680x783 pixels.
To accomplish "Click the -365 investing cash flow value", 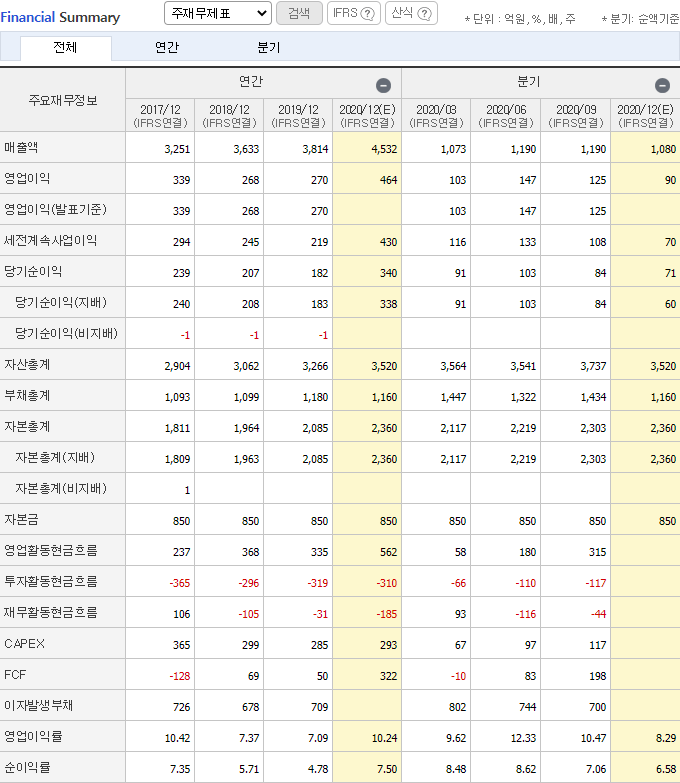I will click(x=180, y=583).
